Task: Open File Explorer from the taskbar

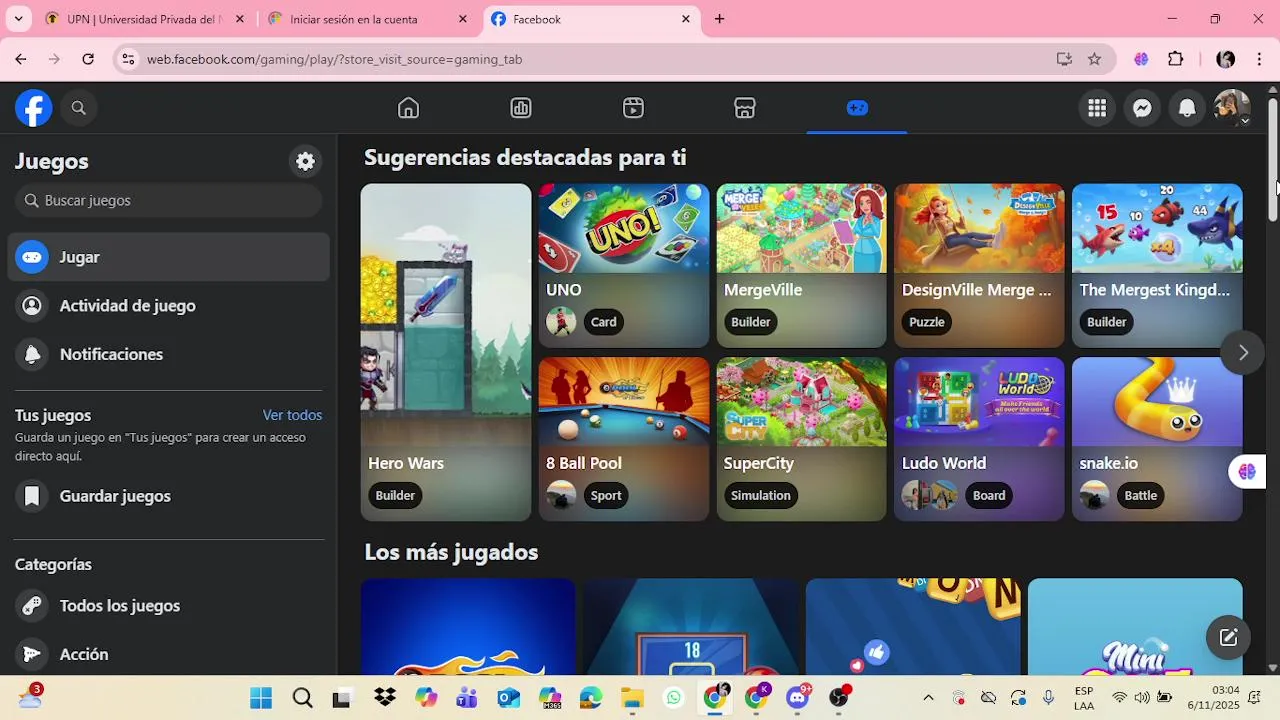Action: (x=632, y=697)
